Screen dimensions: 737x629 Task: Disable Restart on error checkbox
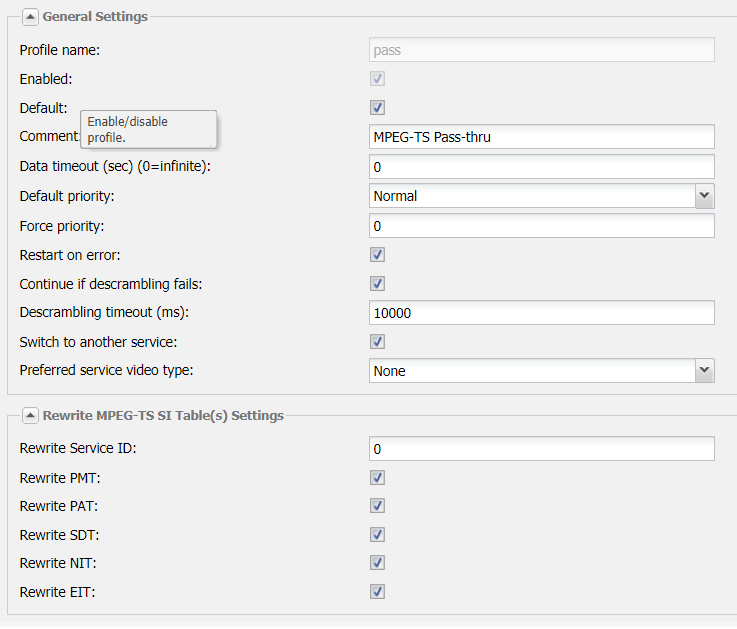(x=377, y=255)
